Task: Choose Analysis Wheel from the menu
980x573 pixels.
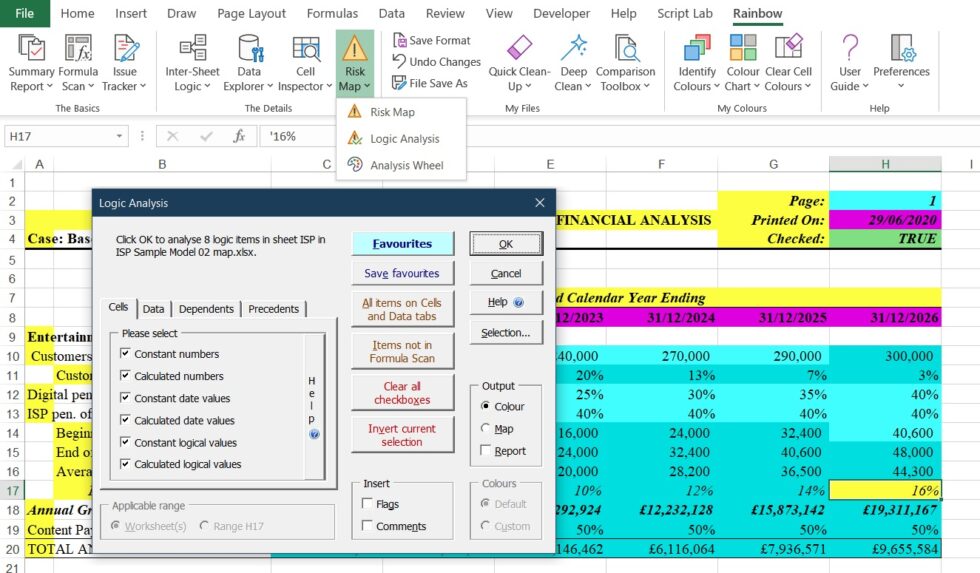Action: 406,165
